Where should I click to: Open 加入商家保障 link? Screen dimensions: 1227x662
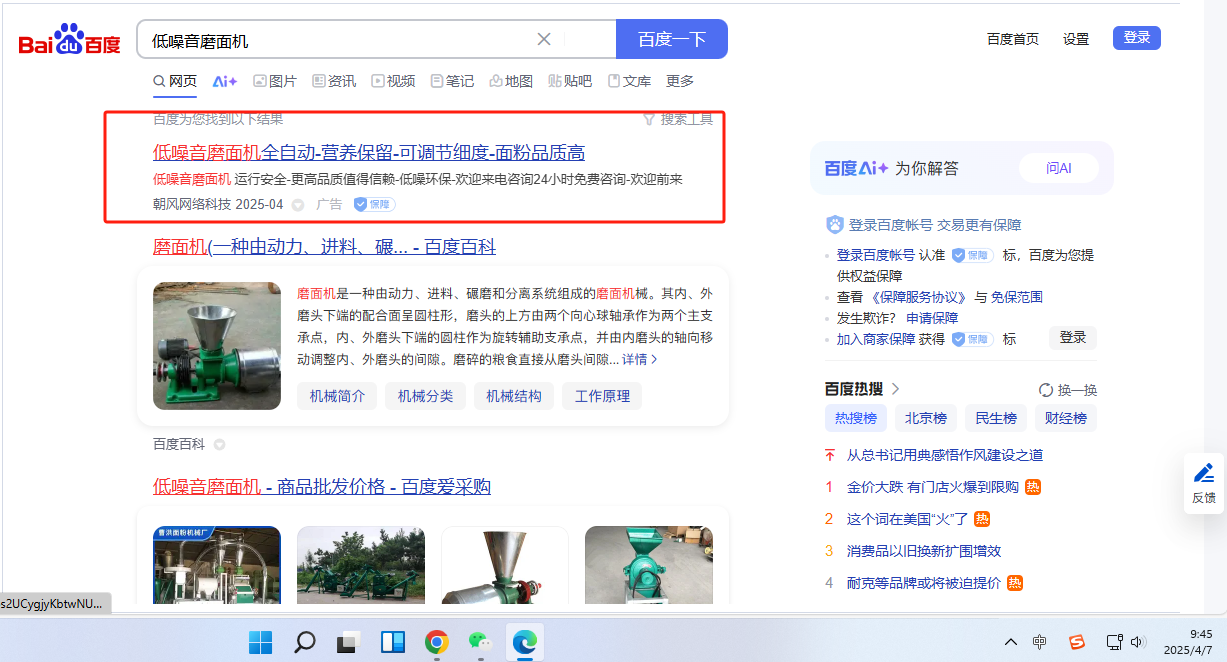click(876, 339)
